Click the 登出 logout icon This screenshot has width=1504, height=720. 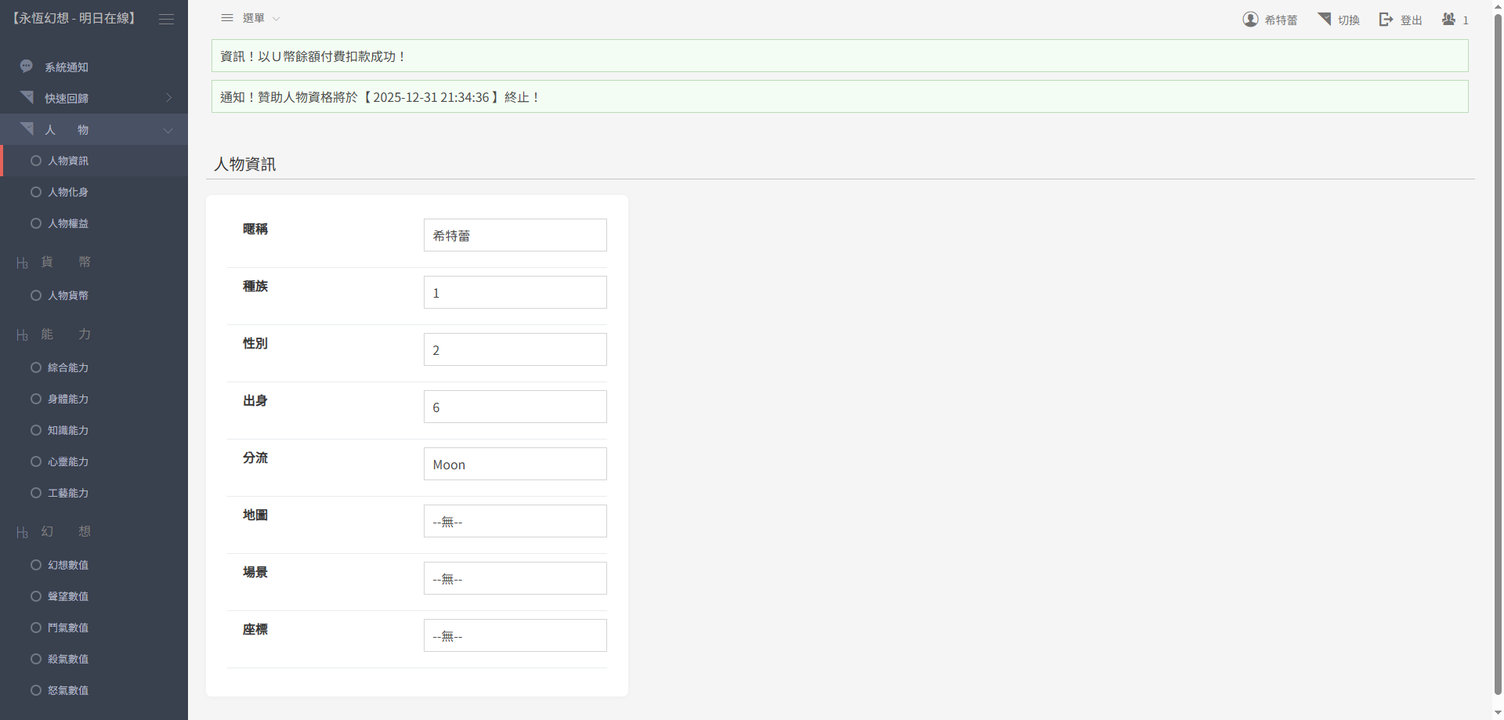1386,19
